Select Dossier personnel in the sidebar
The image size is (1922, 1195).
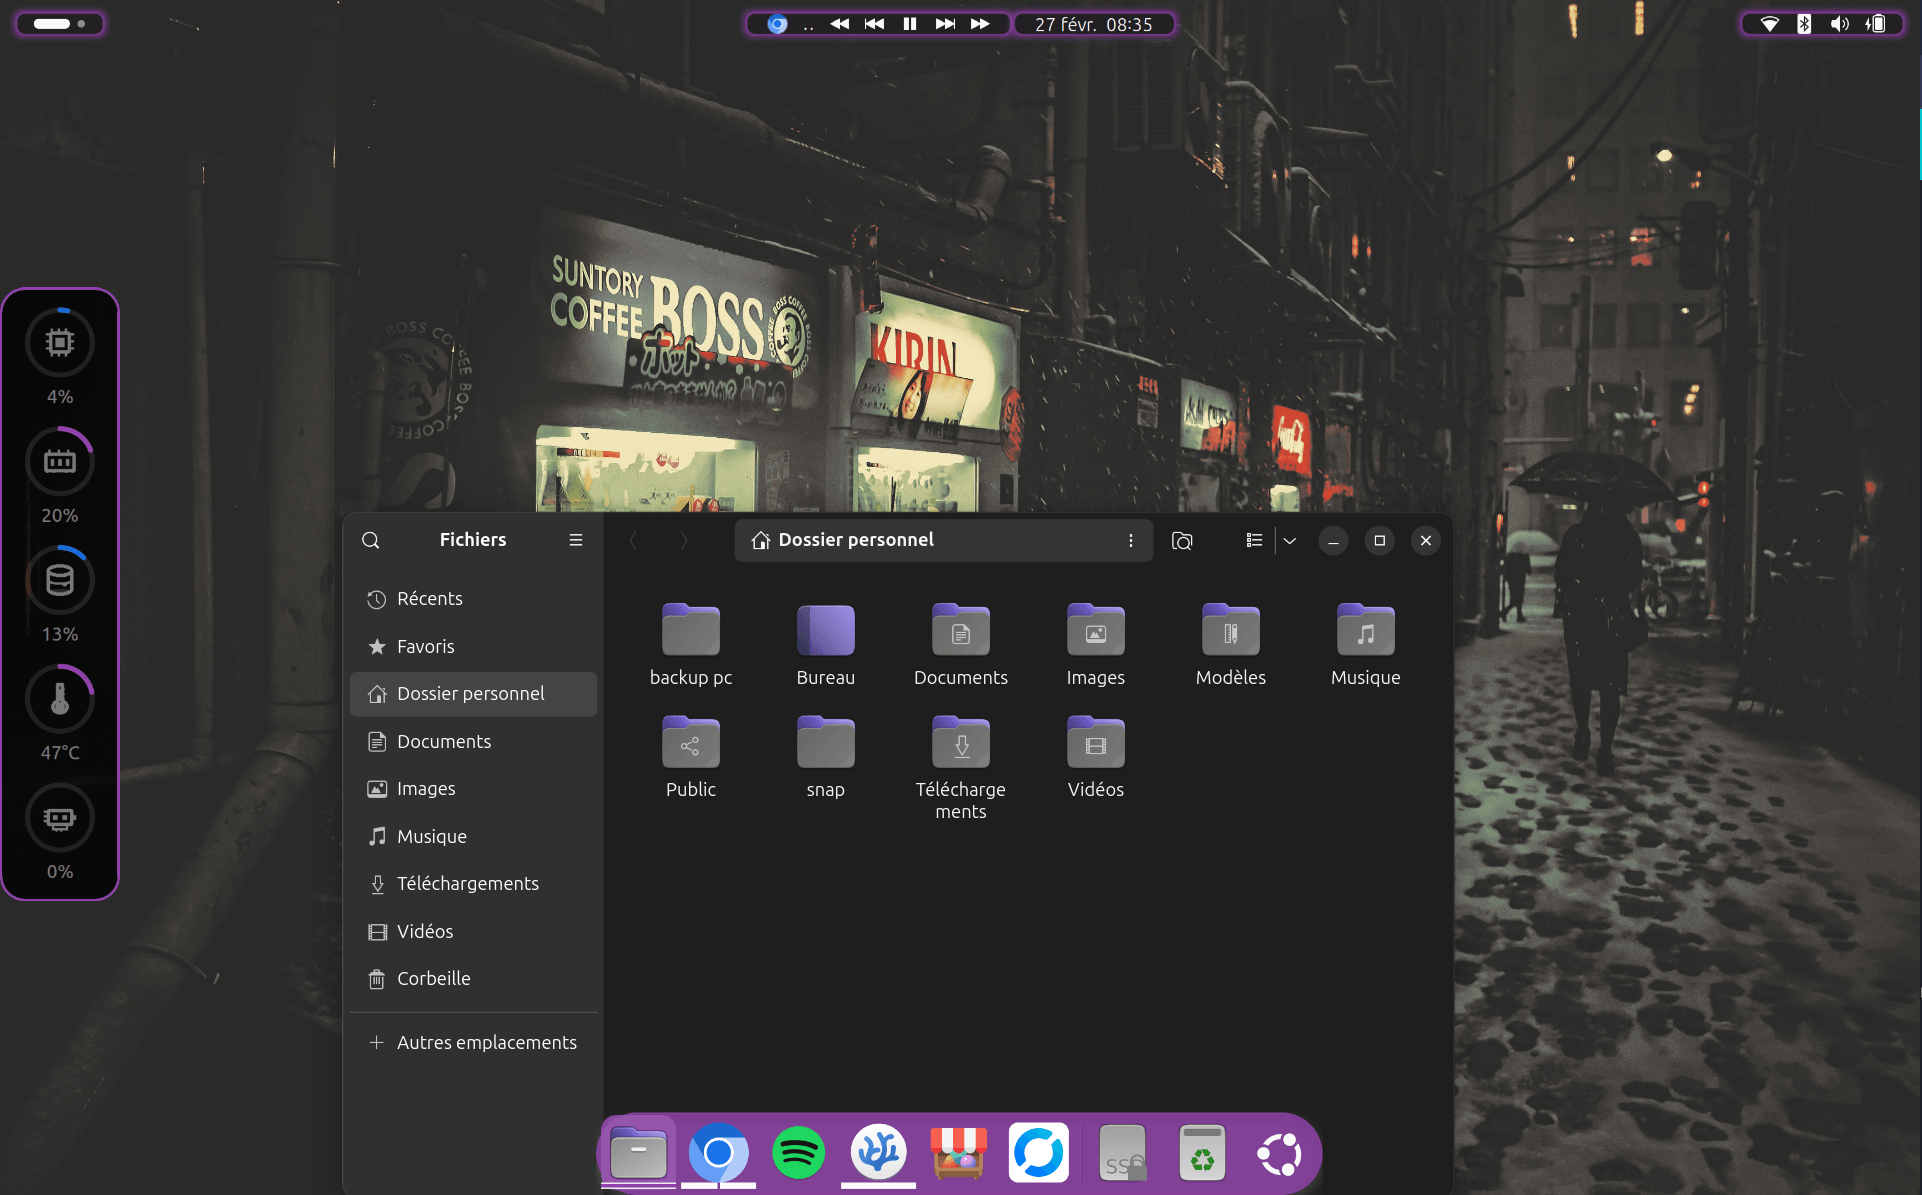pos(473,694)
